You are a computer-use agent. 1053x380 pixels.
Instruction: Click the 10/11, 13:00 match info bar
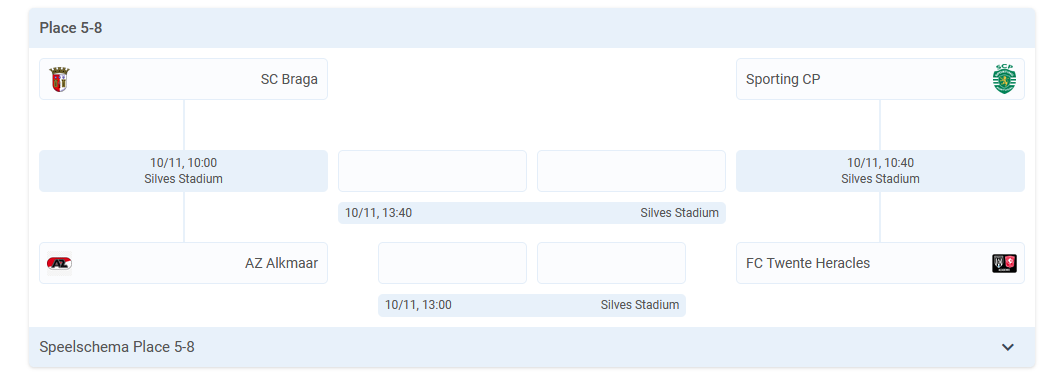pos(532,305)
